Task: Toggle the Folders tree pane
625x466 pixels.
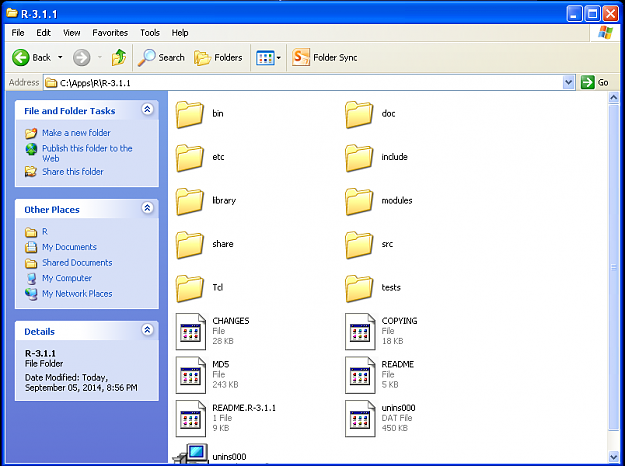Action: click(218, 58)
